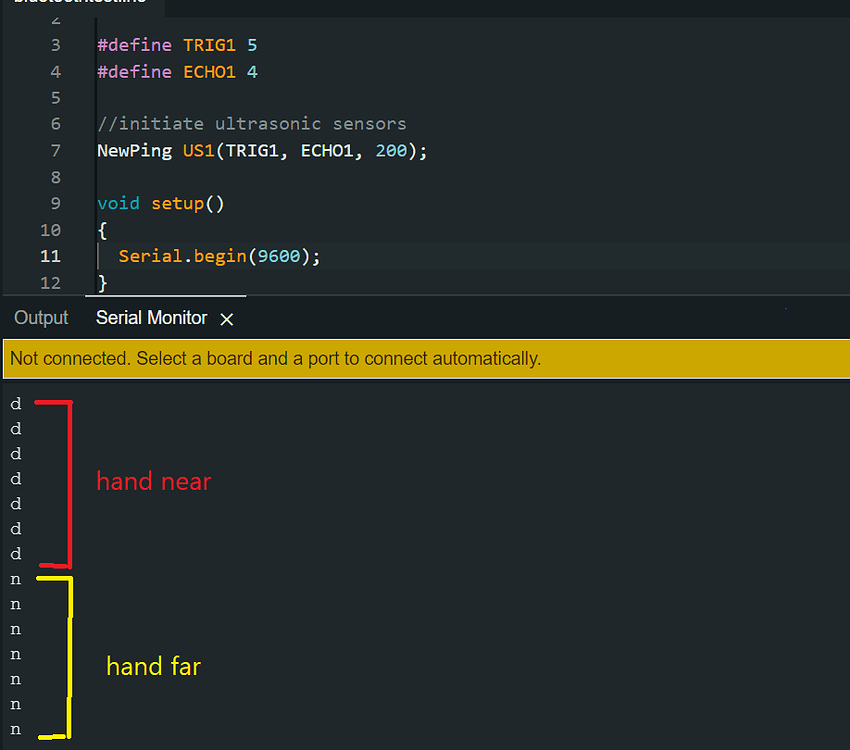Close the Serial Monitor tab
850x750 pixels.
pos(227,319)
